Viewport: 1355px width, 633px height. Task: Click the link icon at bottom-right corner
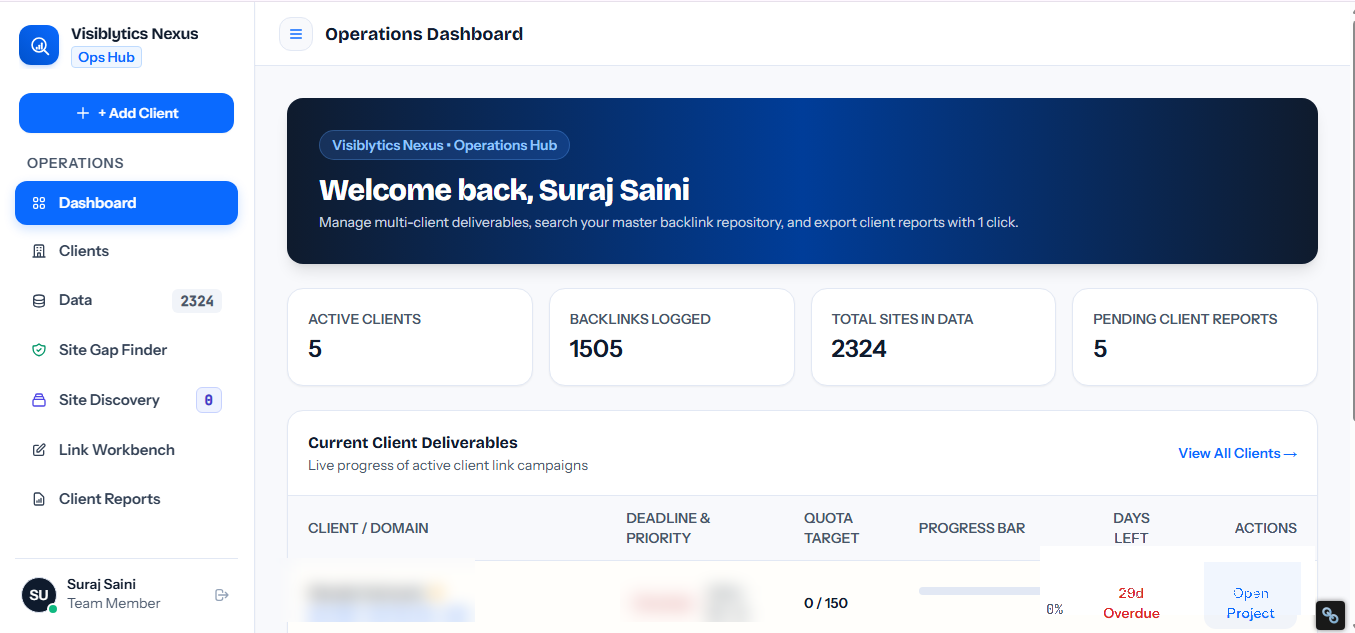coord(1330,615)
